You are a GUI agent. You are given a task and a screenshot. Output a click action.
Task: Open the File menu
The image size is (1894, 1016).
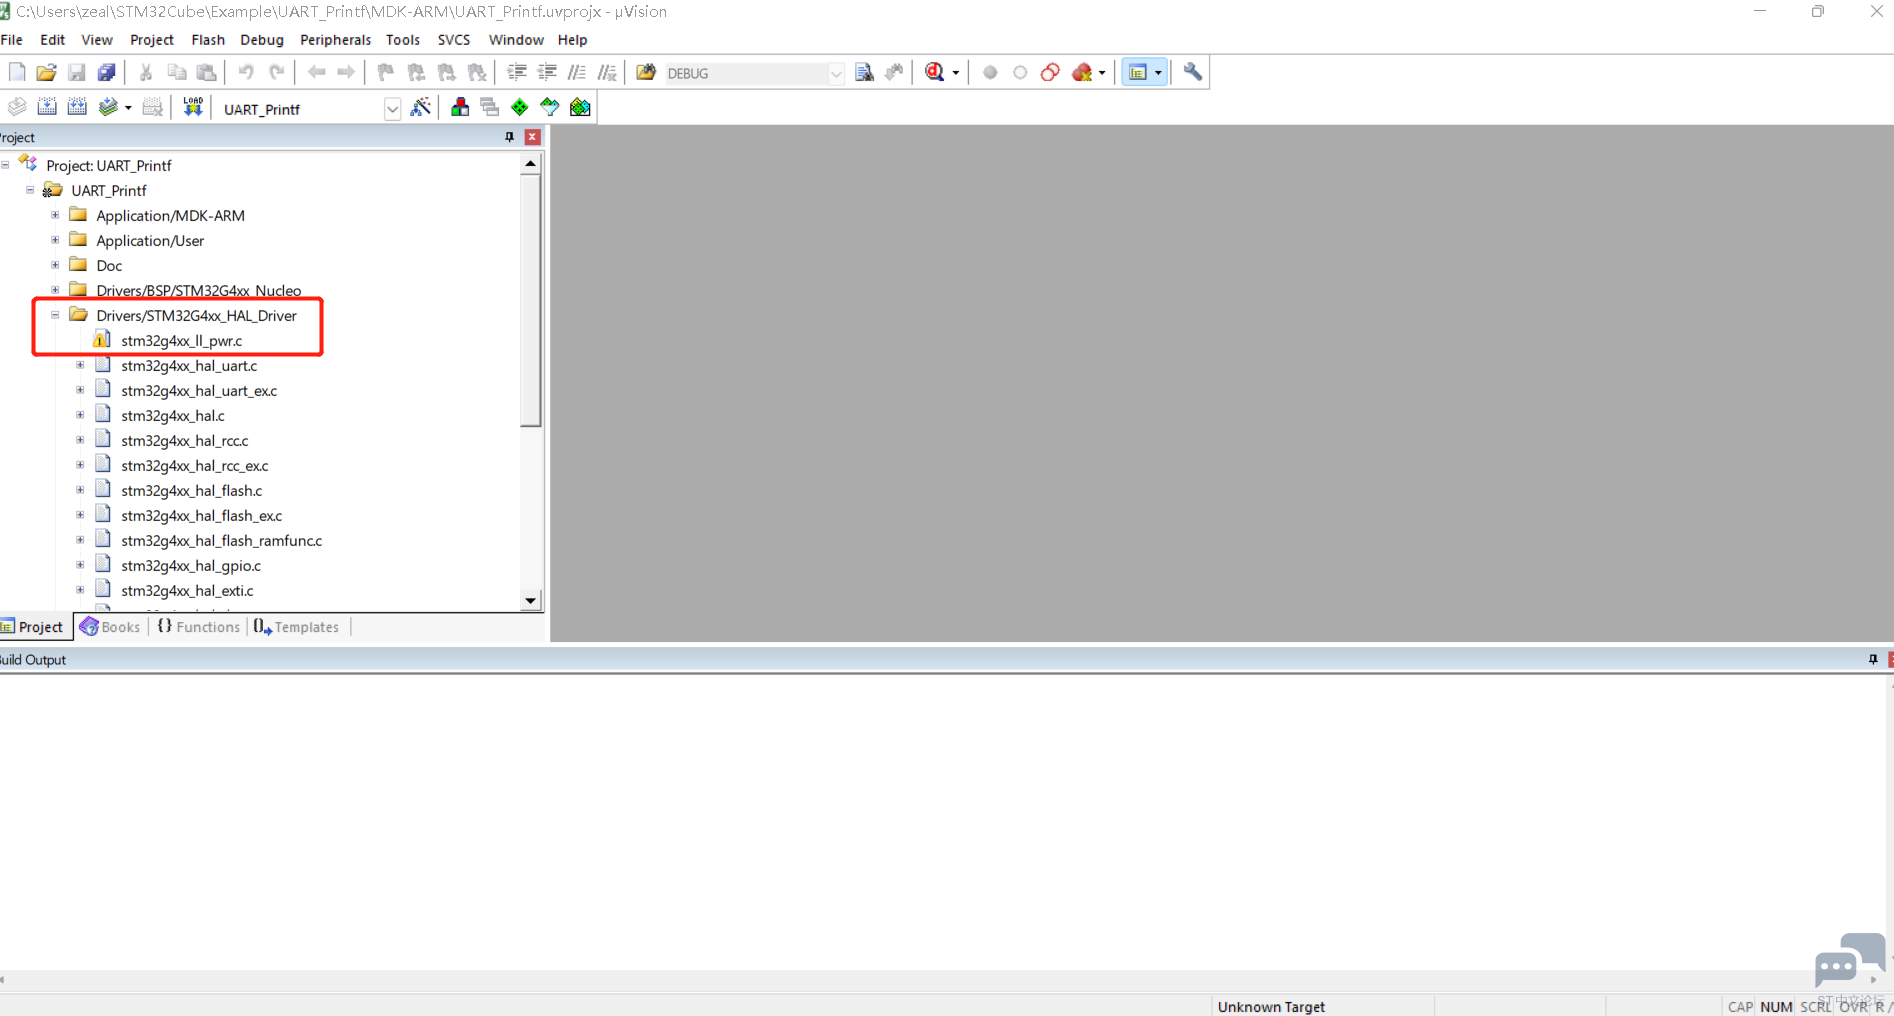[x=12, y=40]
